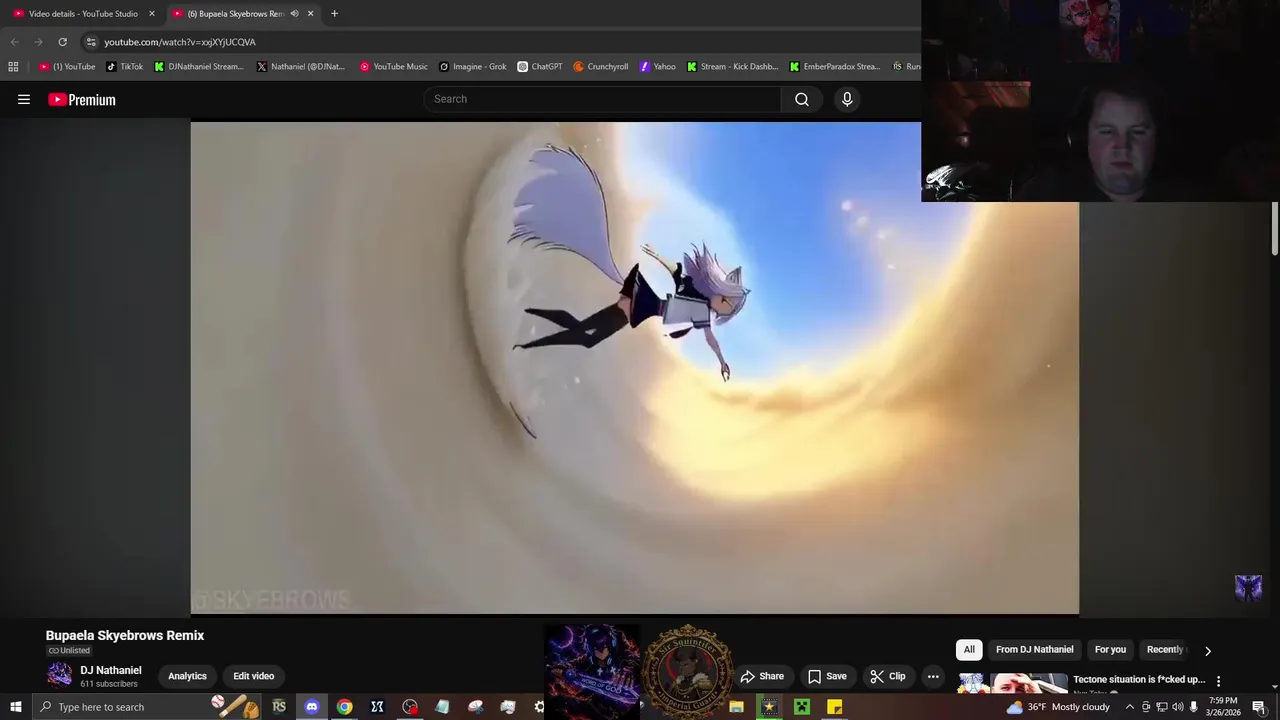Open the YouTube bookmark

pyautogui.click(x=68, y=67)
